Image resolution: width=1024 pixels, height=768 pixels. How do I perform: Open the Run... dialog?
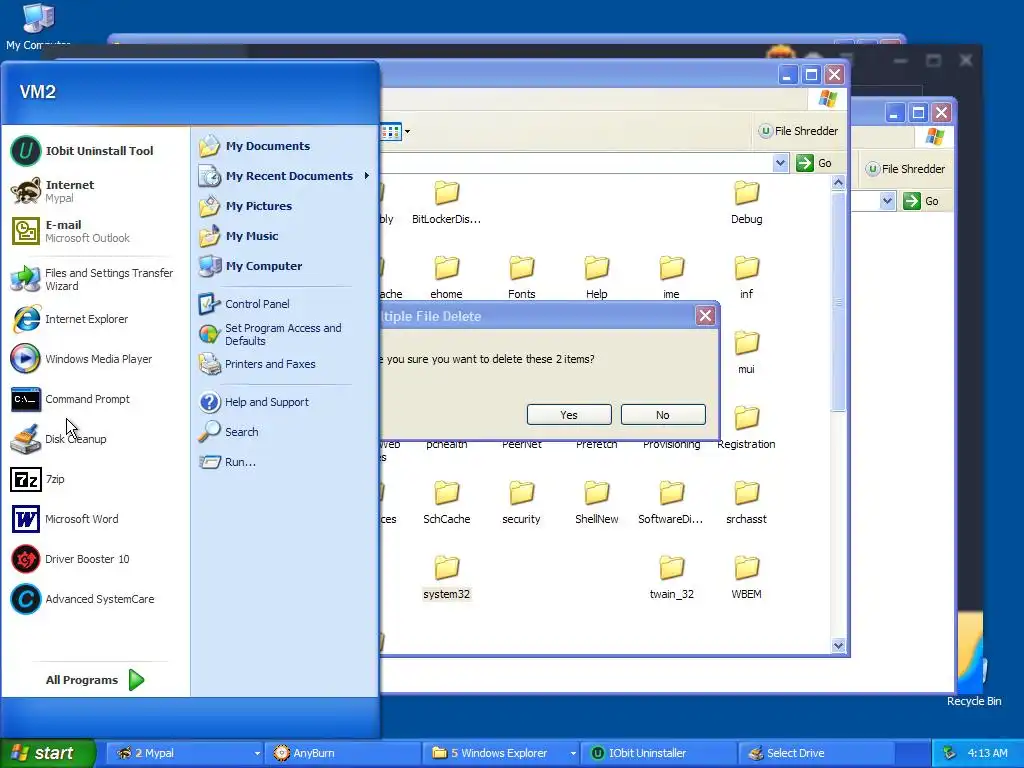click(284, 462)
